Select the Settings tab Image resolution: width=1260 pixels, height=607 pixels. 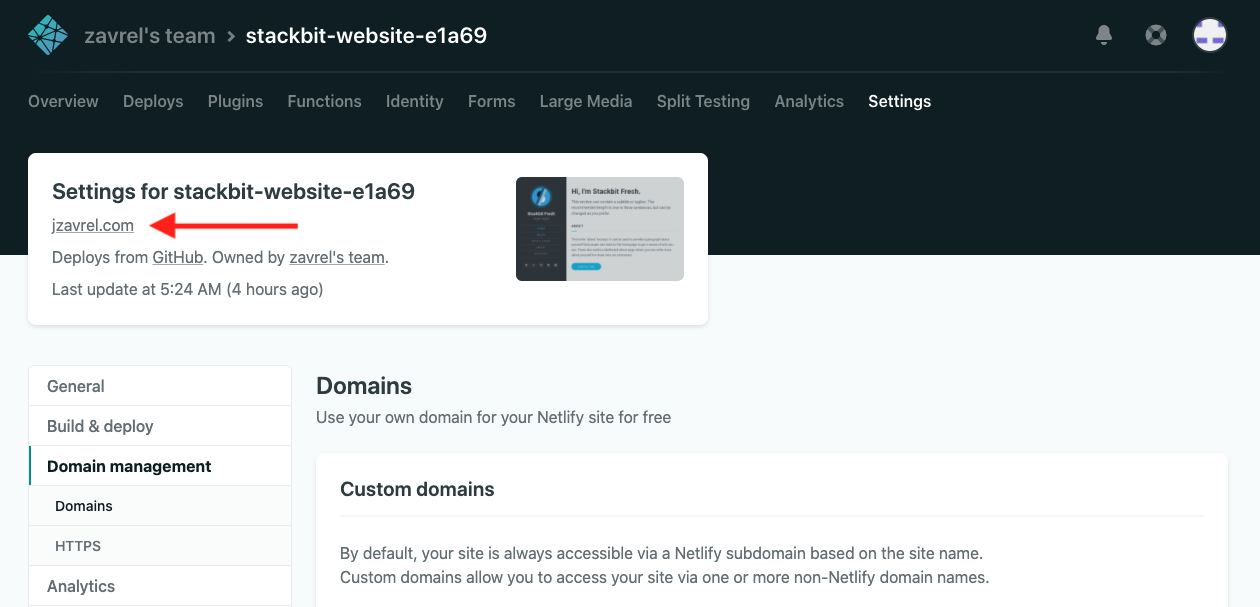point(899,101)
